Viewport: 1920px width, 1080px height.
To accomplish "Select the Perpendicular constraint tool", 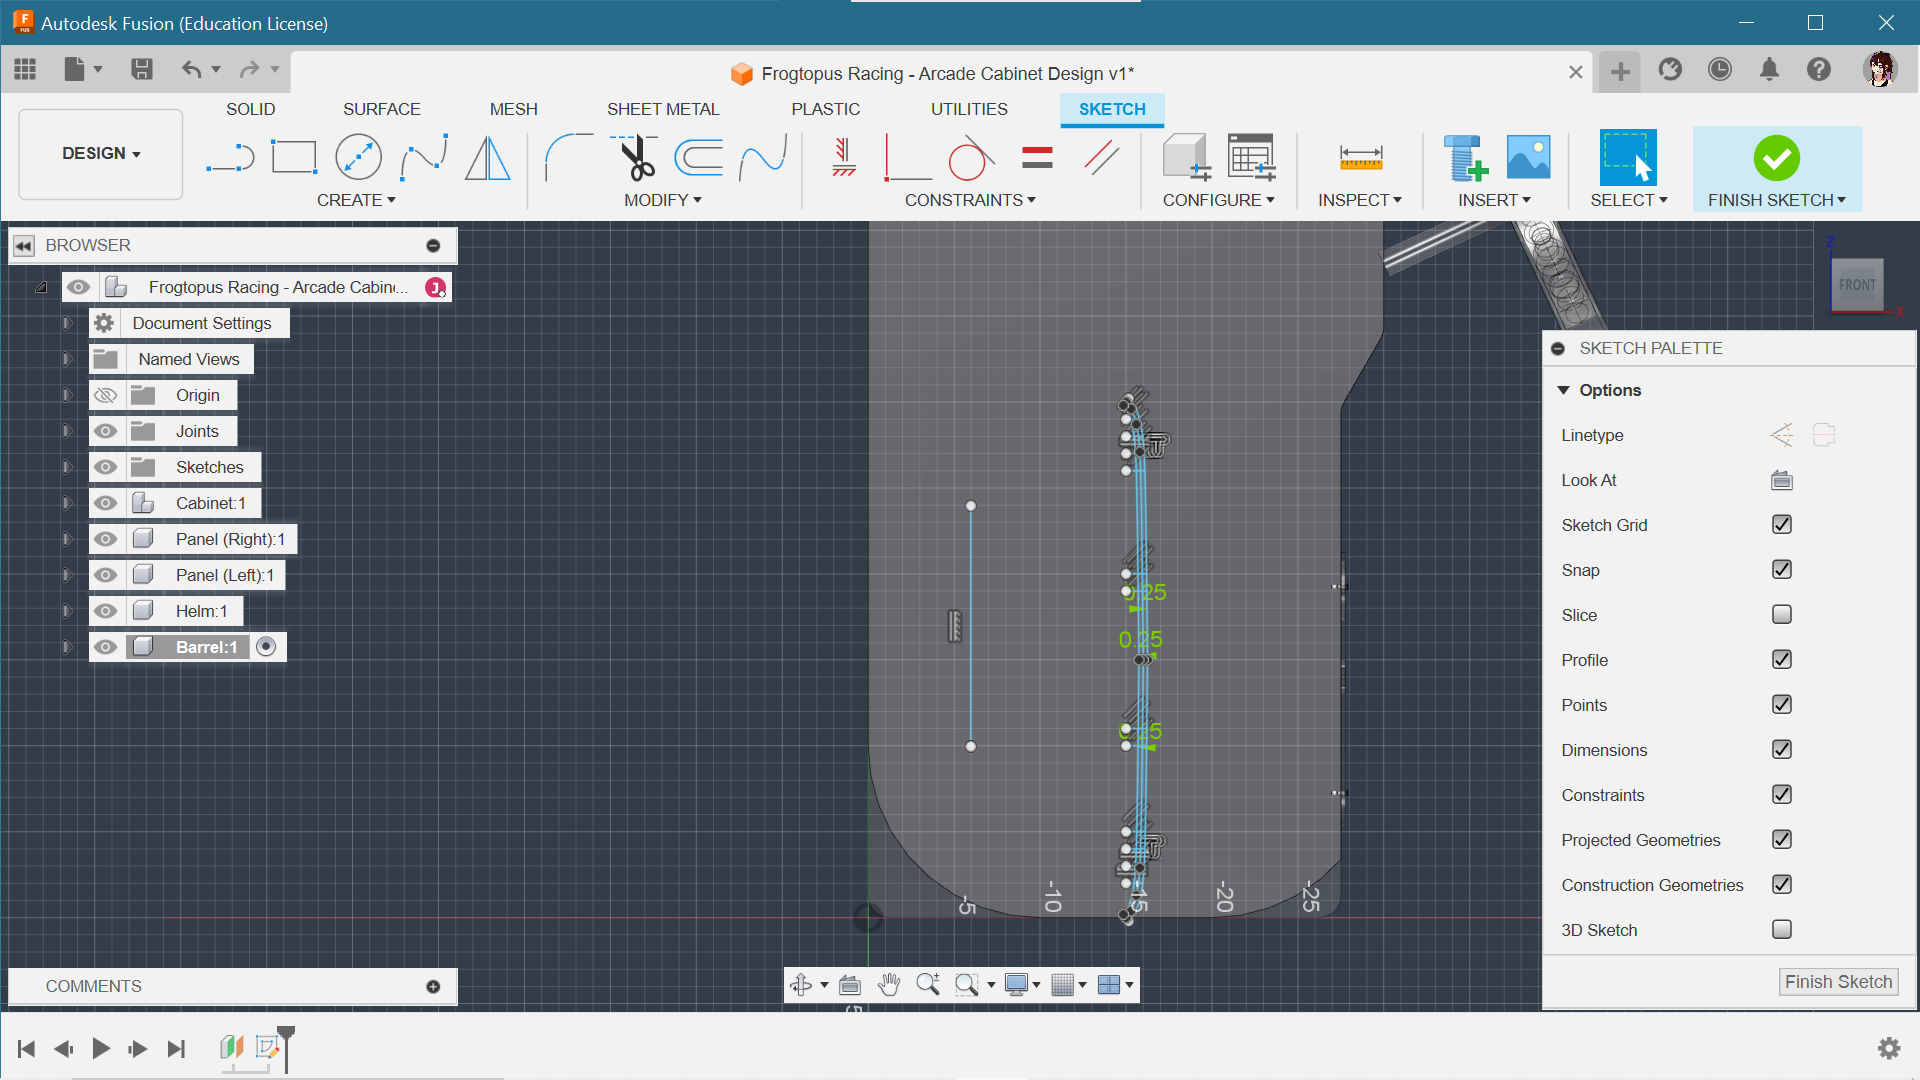I will click(907, 158).
